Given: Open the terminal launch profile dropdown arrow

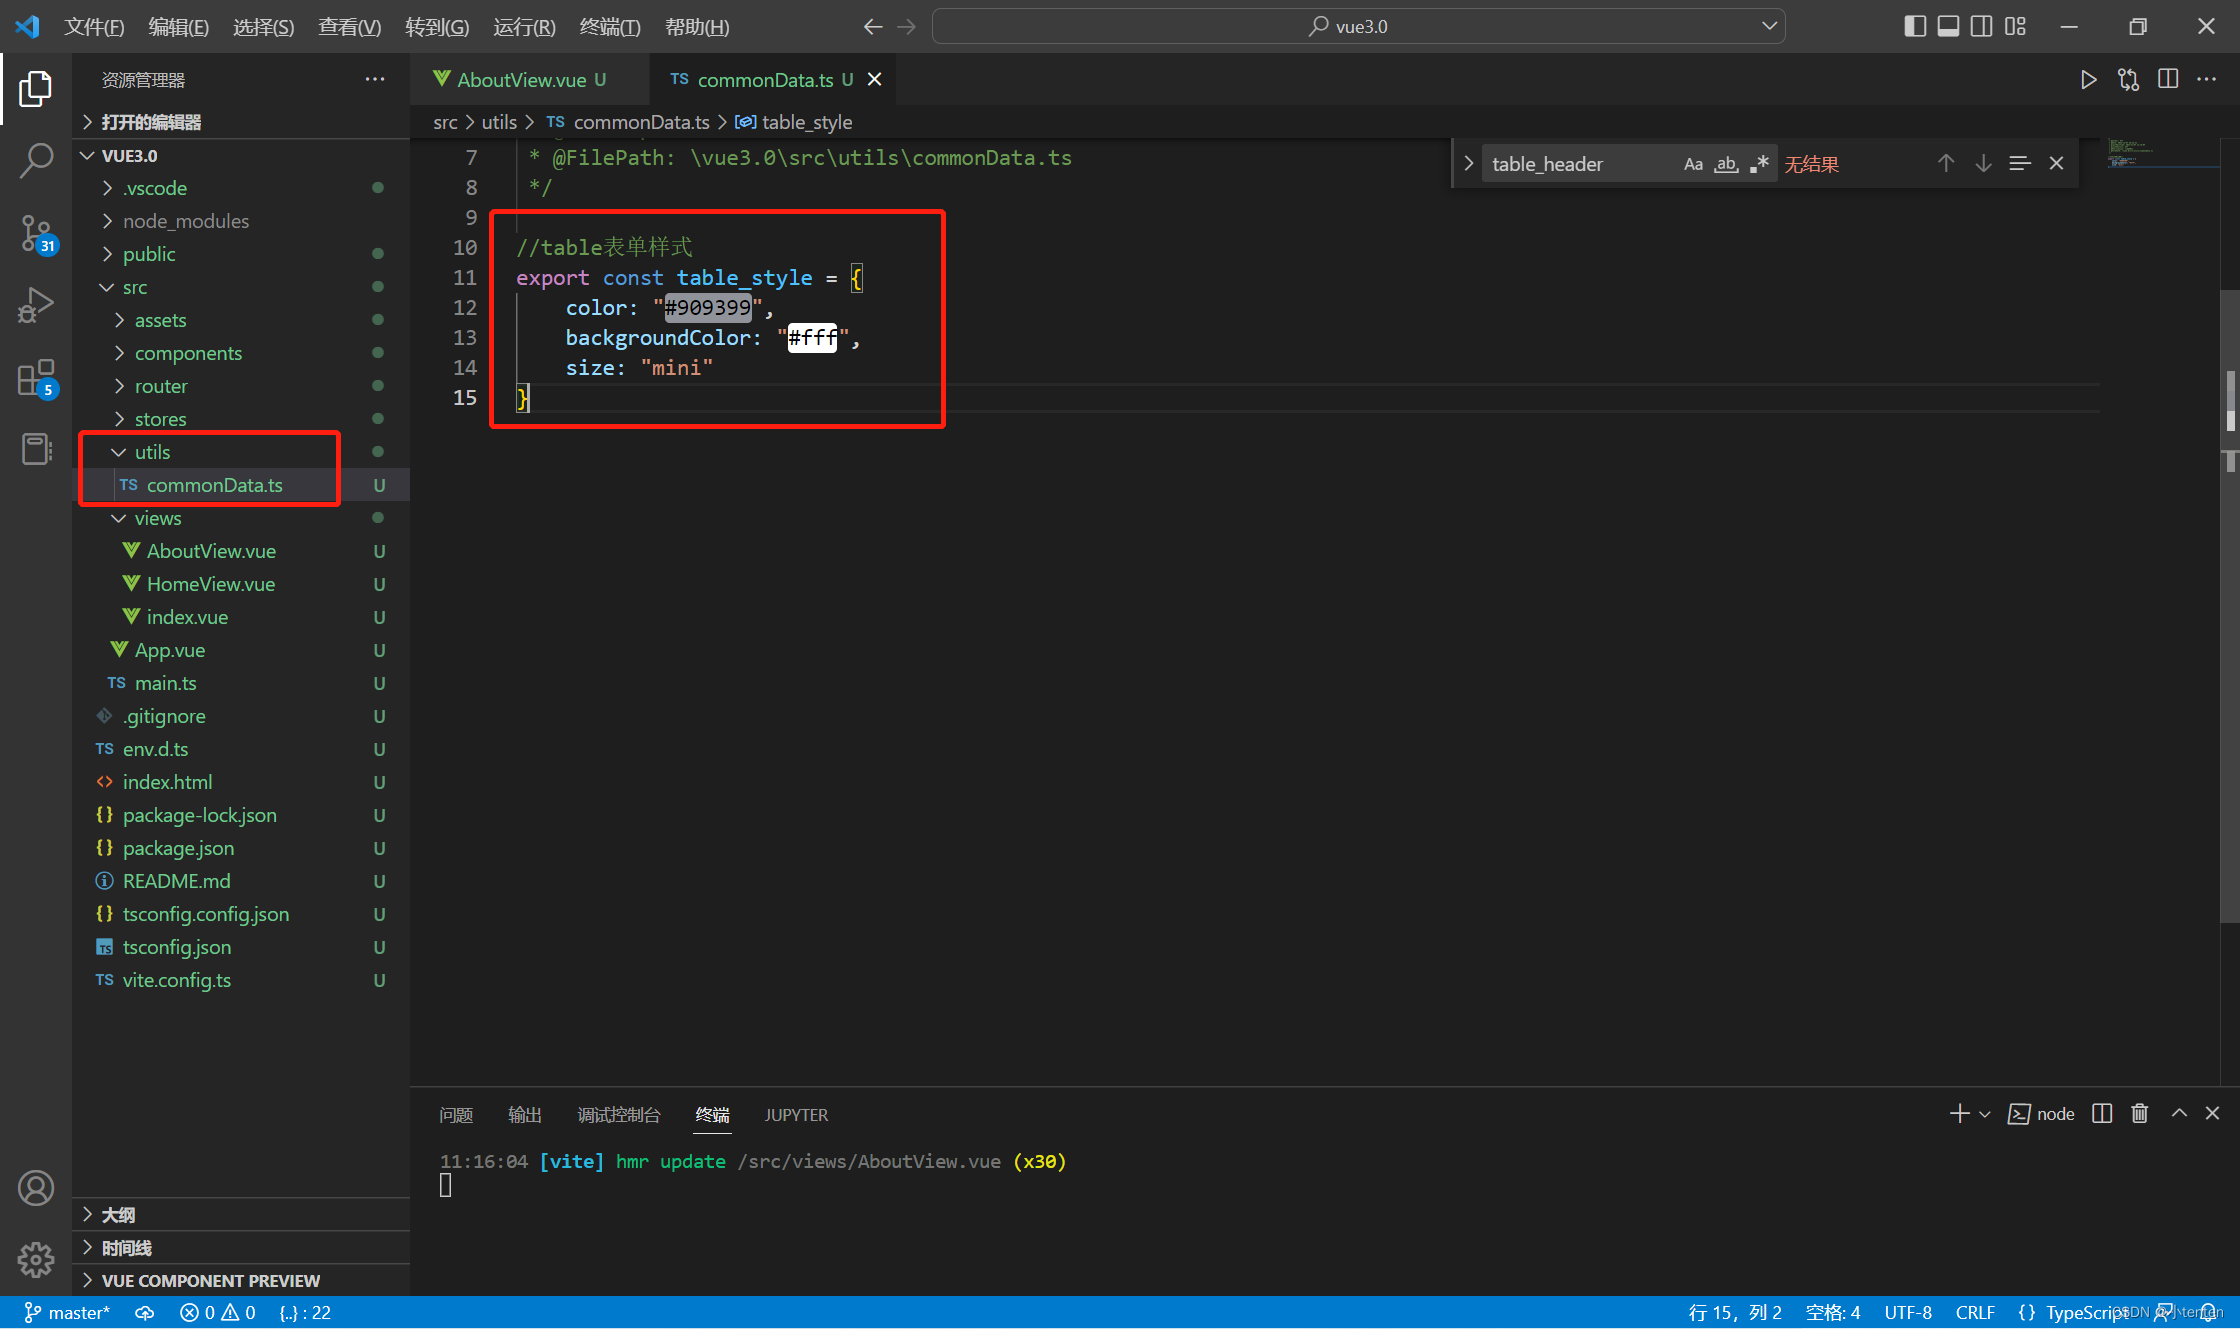Looking at the screenshot, I should coord(1985,1114).
